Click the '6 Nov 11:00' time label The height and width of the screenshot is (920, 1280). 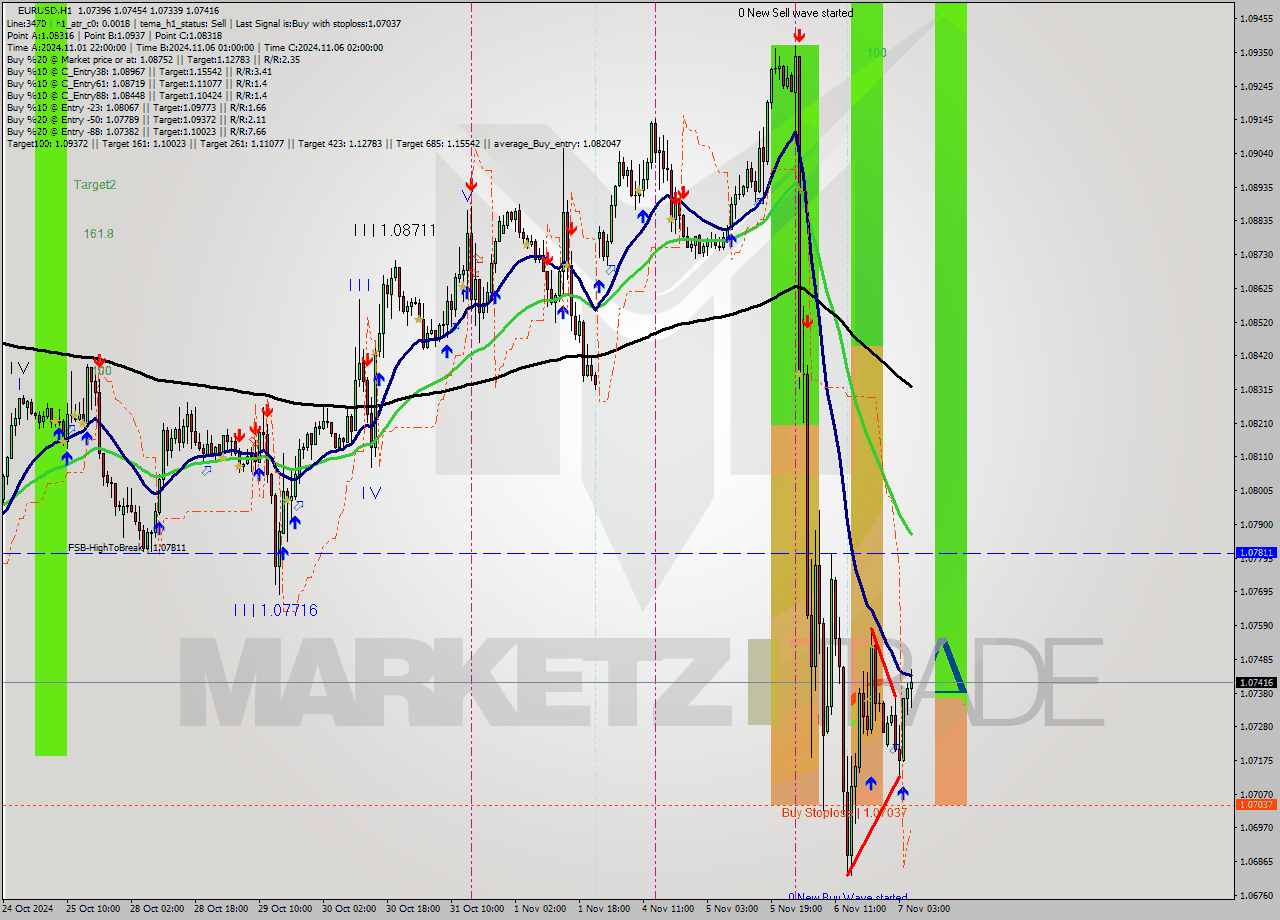pyautogui.click(x=860, y=909)
